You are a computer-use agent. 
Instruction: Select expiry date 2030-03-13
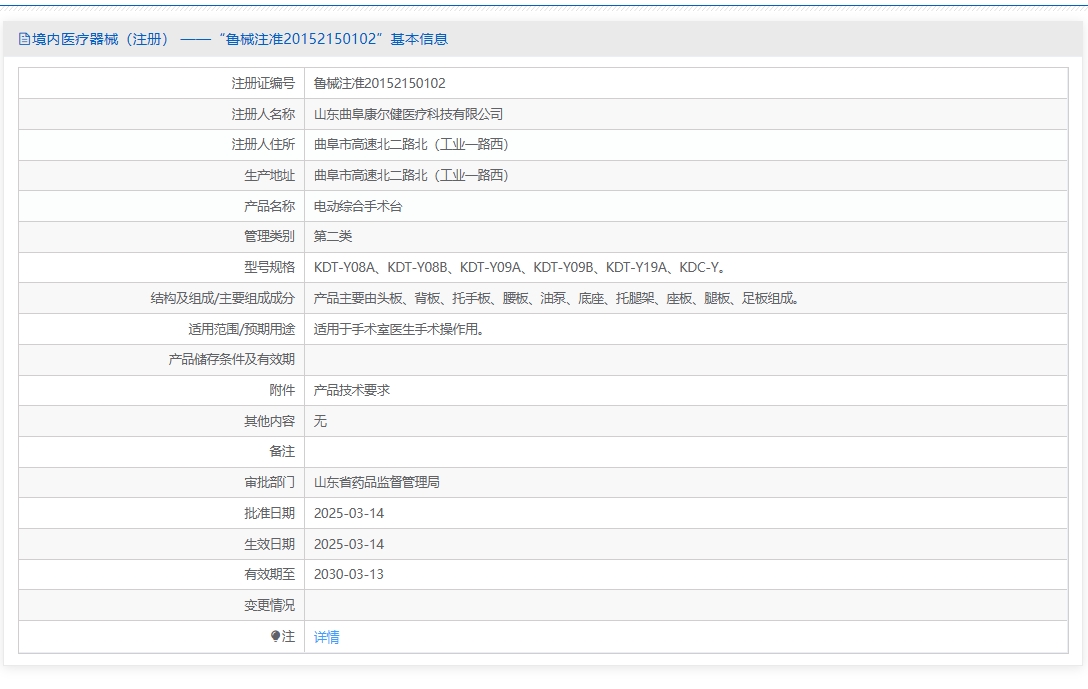pyautogui.click(x=348, y=575)
